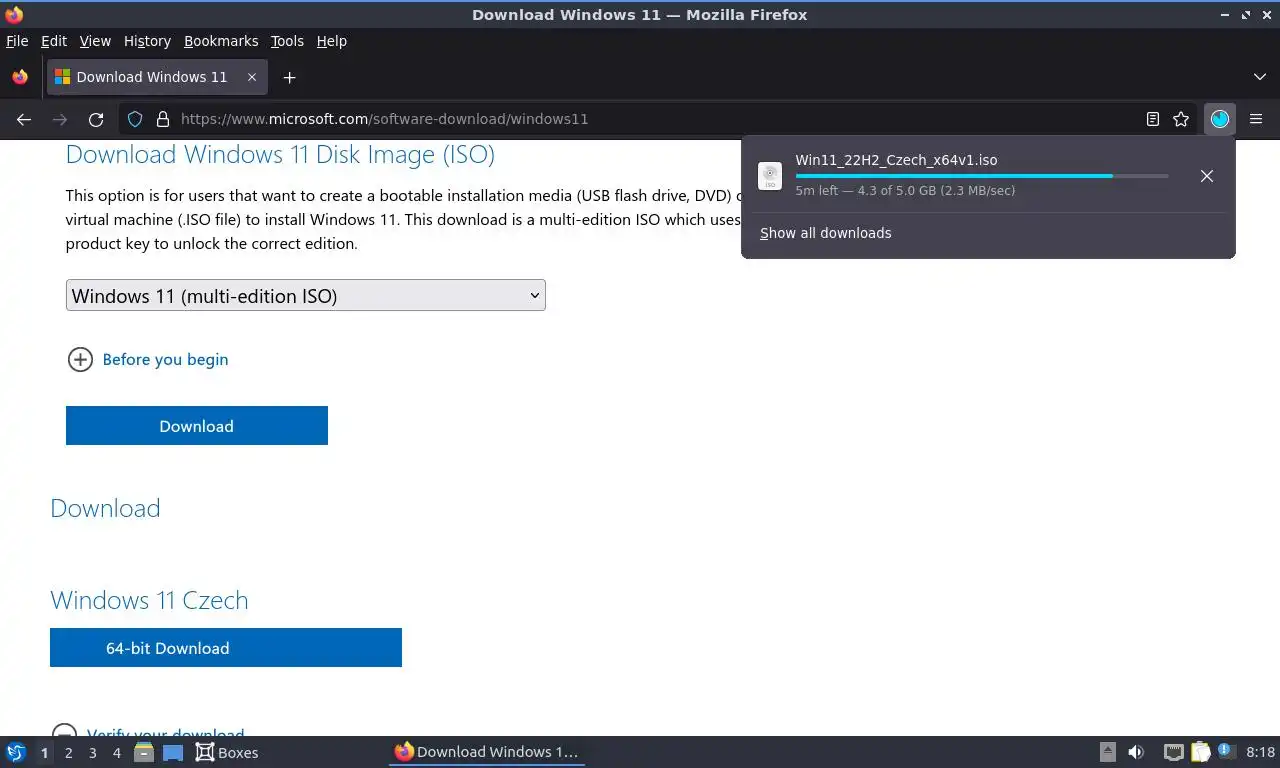Open the Help menu
Viewport: 1280px width, 768px height.
(331, 41)
